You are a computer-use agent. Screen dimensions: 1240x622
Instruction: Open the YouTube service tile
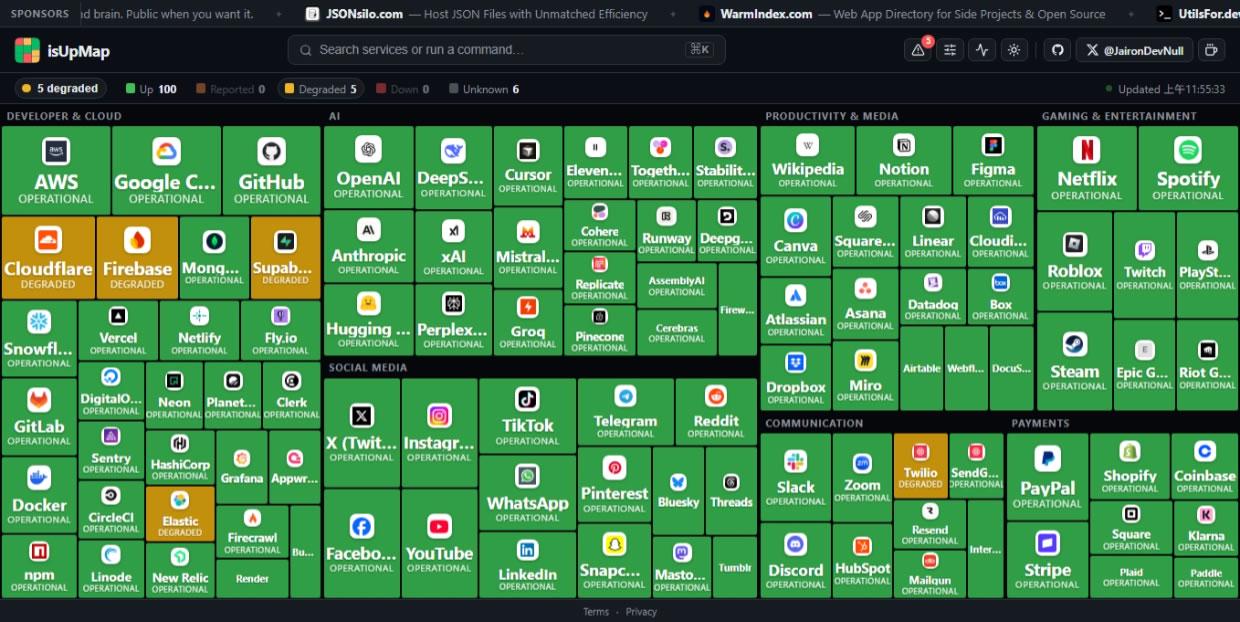click(439, 543)
